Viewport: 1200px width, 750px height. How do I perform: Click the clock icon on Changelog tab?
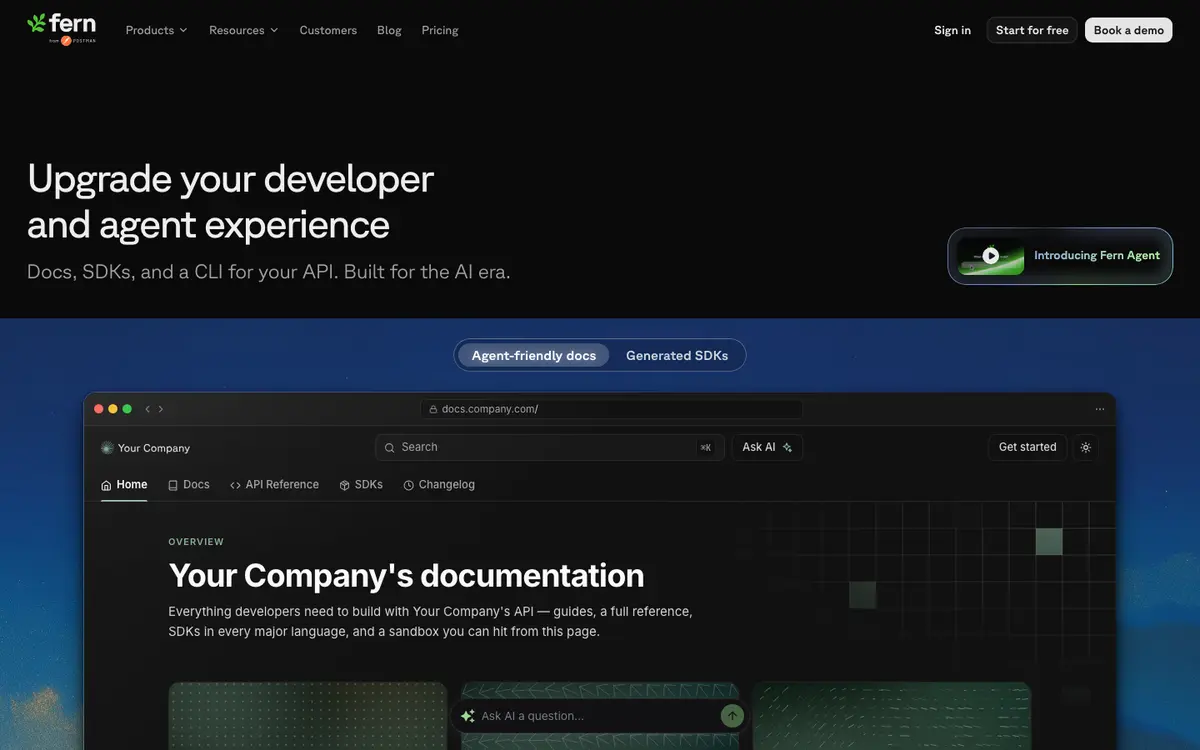[x=408, y=485]
